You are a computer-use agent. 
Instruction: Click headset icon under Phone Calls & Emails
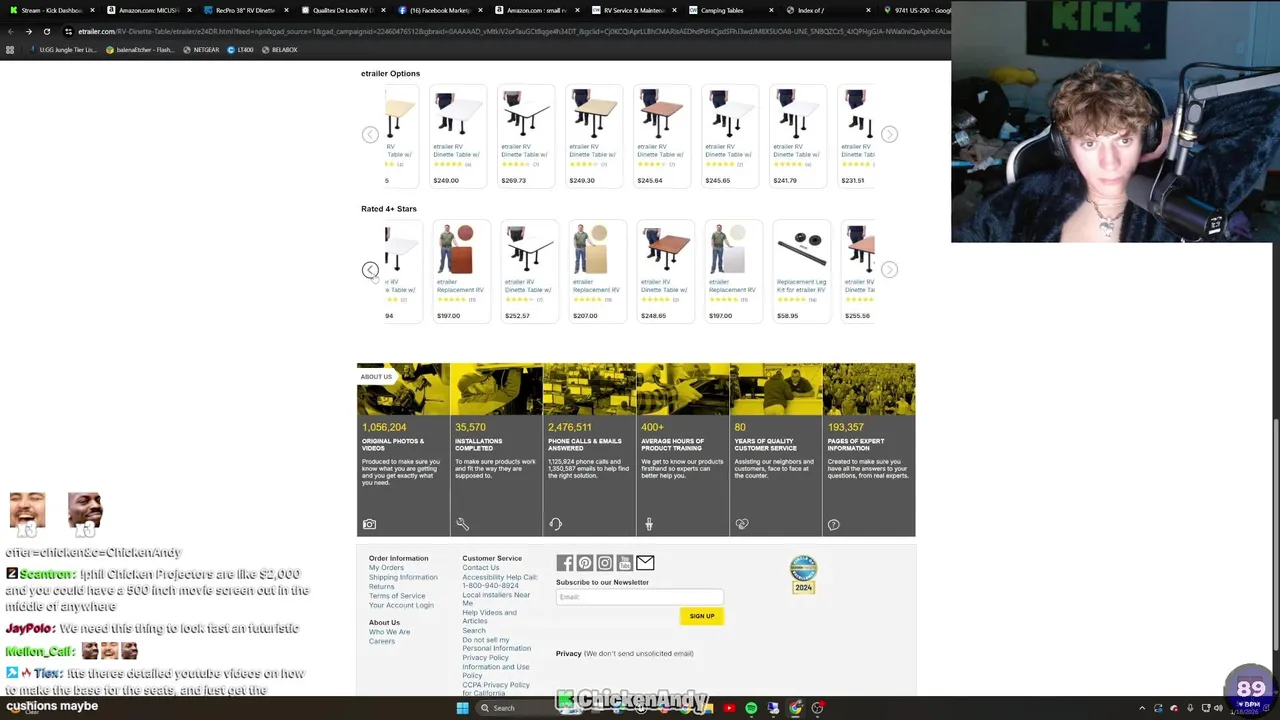point(556,524)
